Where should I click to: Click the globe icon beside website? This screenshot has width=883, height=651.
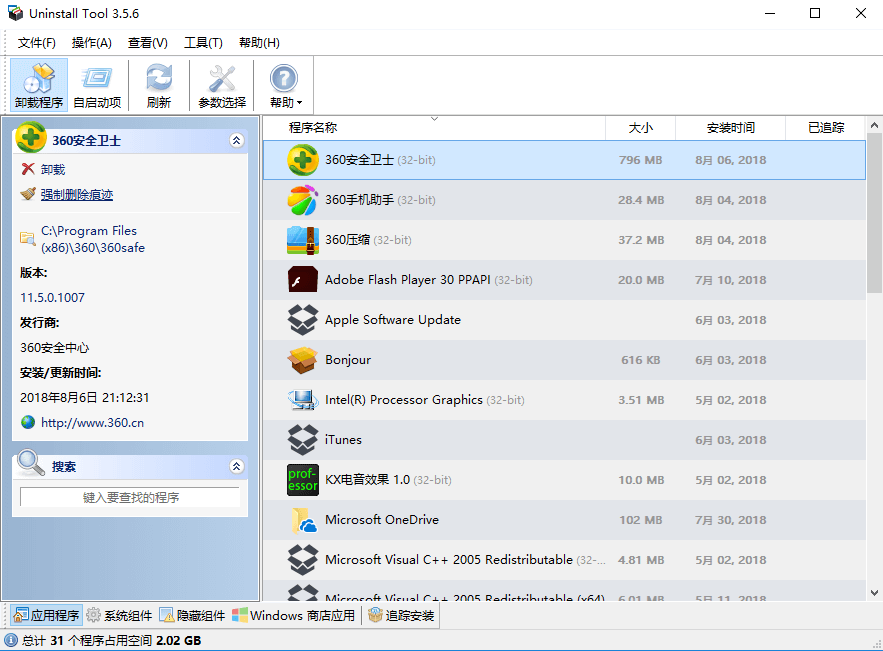pos(28,422)
